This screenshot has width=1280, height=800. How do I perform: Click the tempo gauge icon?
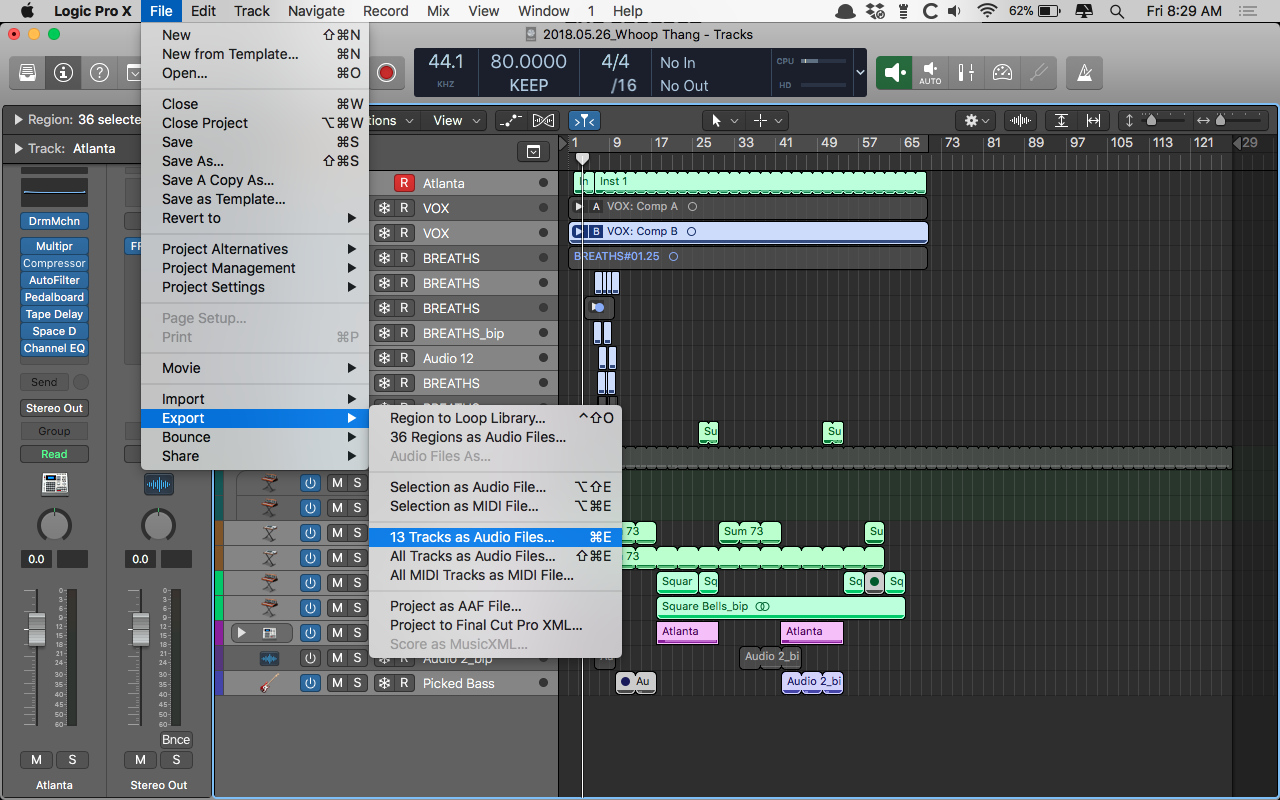point(1002,73)
